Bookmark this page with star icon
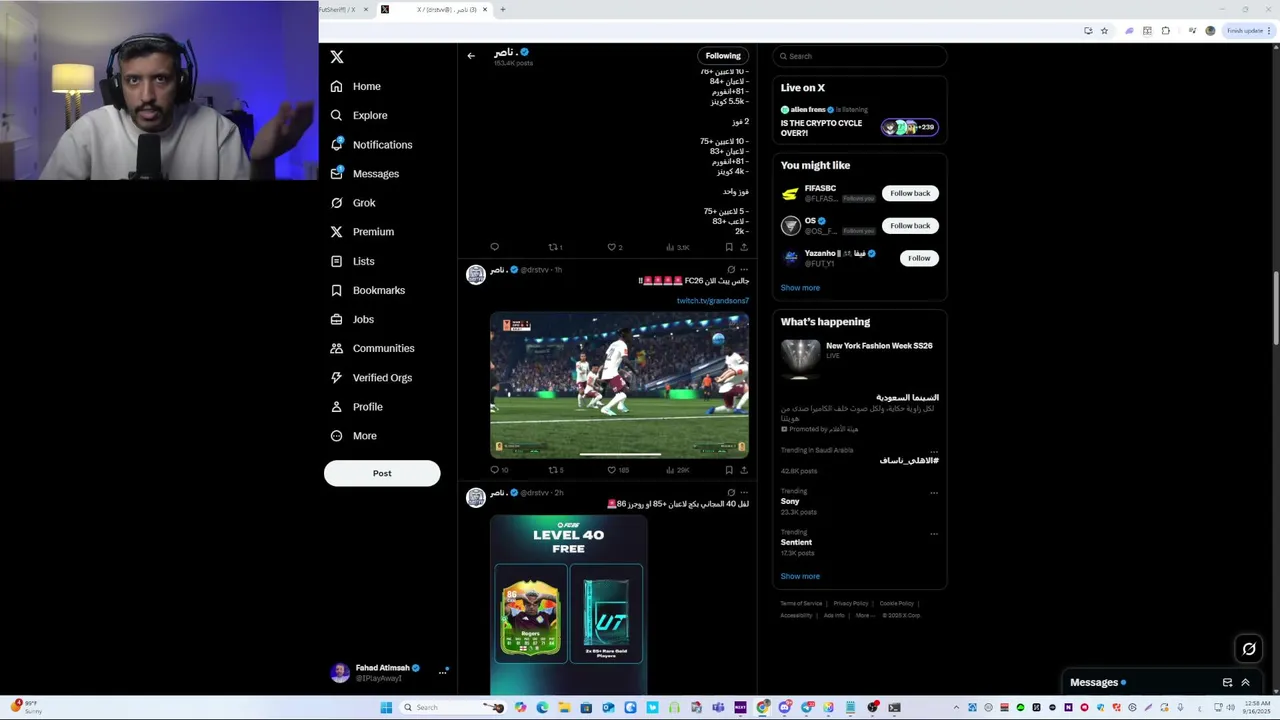 click(x=1104, y=31)
